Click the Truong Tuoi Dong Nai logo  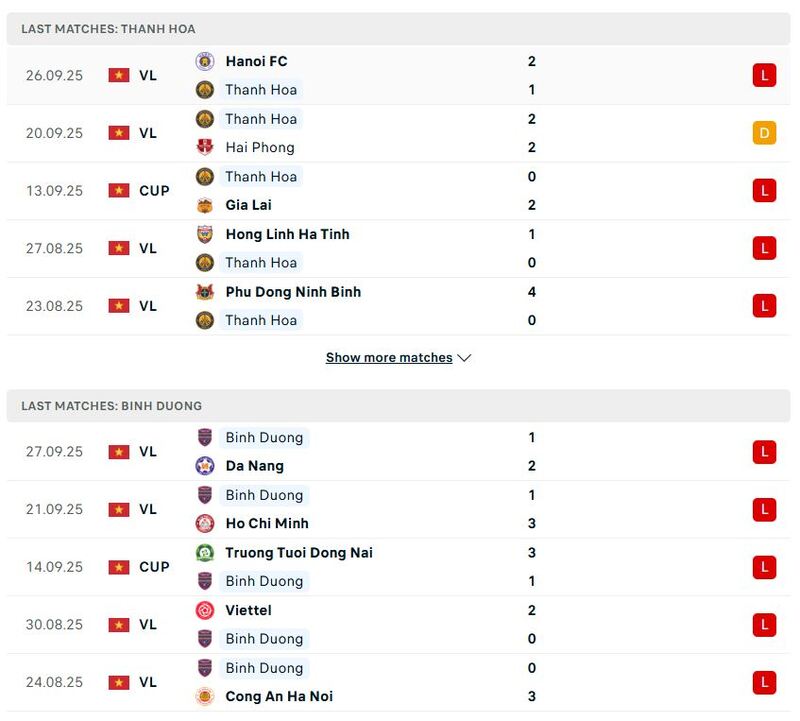pos(205,553)
